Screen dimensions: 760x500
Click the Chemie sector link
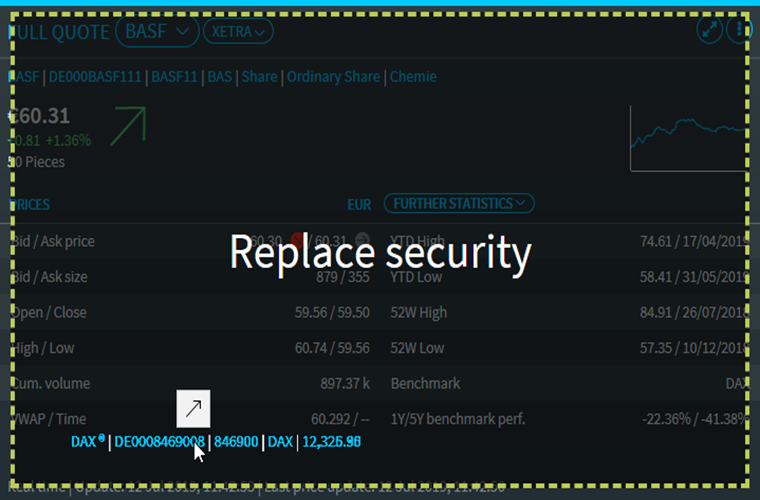413,77
